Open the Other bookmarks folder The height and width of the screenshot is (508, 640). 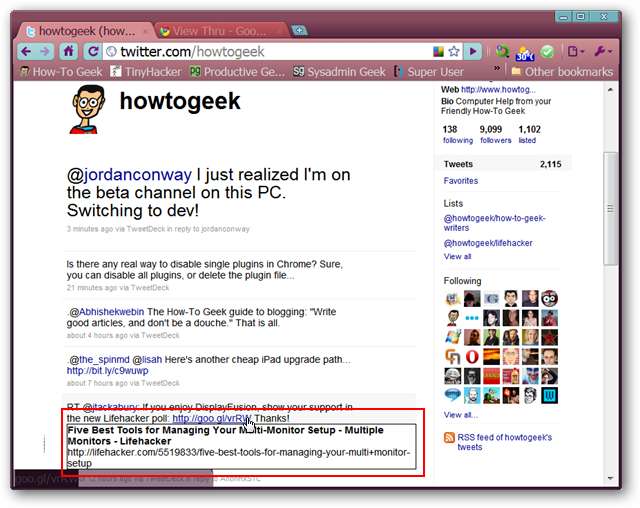[562, 72]
